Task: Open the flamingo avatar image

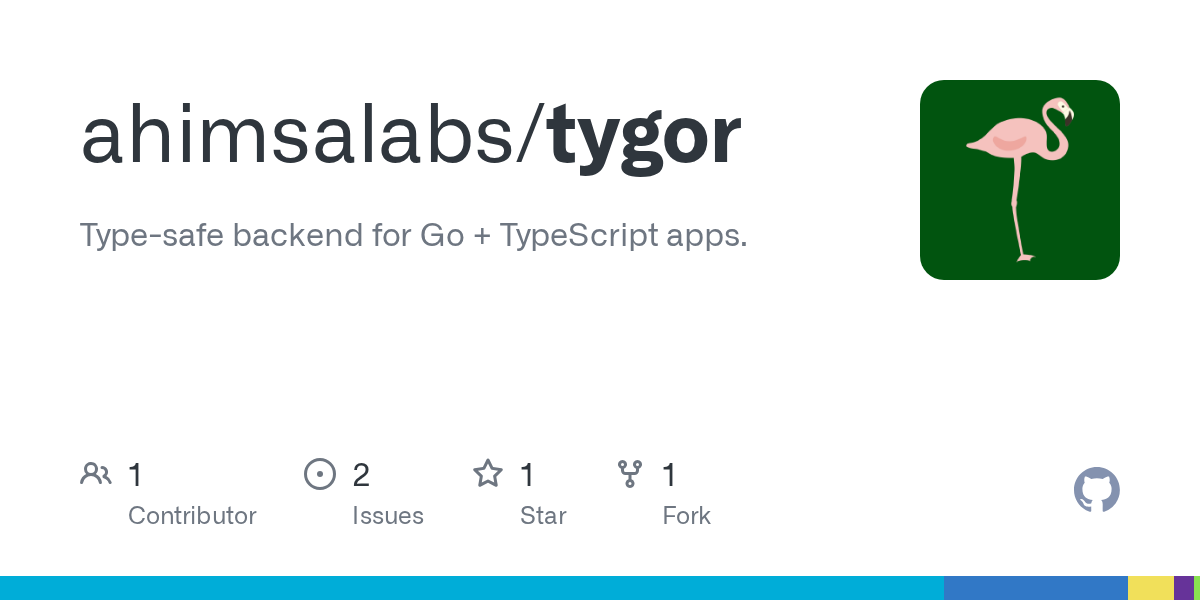Action: point(1019,180)
